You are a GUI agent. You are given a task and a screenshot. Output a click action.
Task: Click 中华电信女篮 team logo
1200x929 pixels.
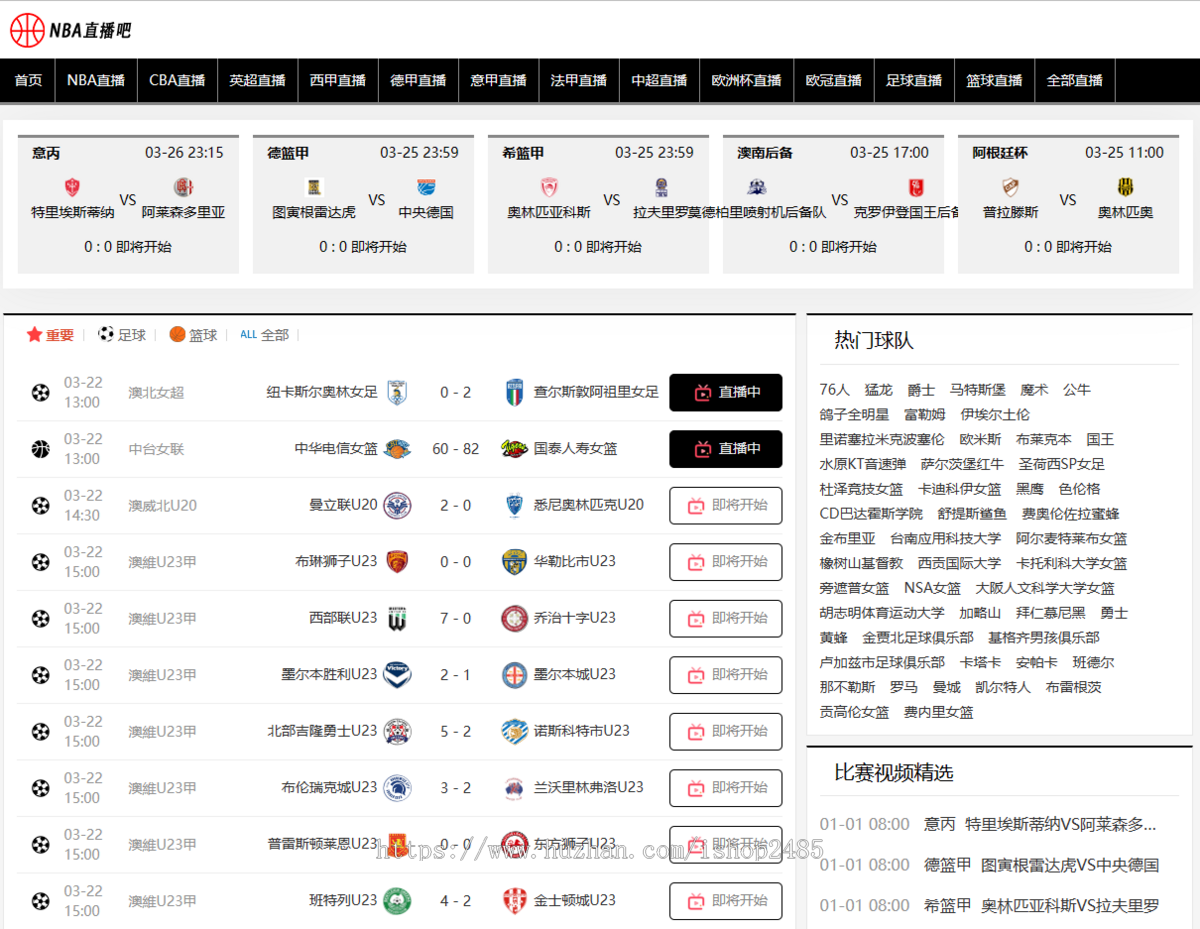[x=397, y=449]
